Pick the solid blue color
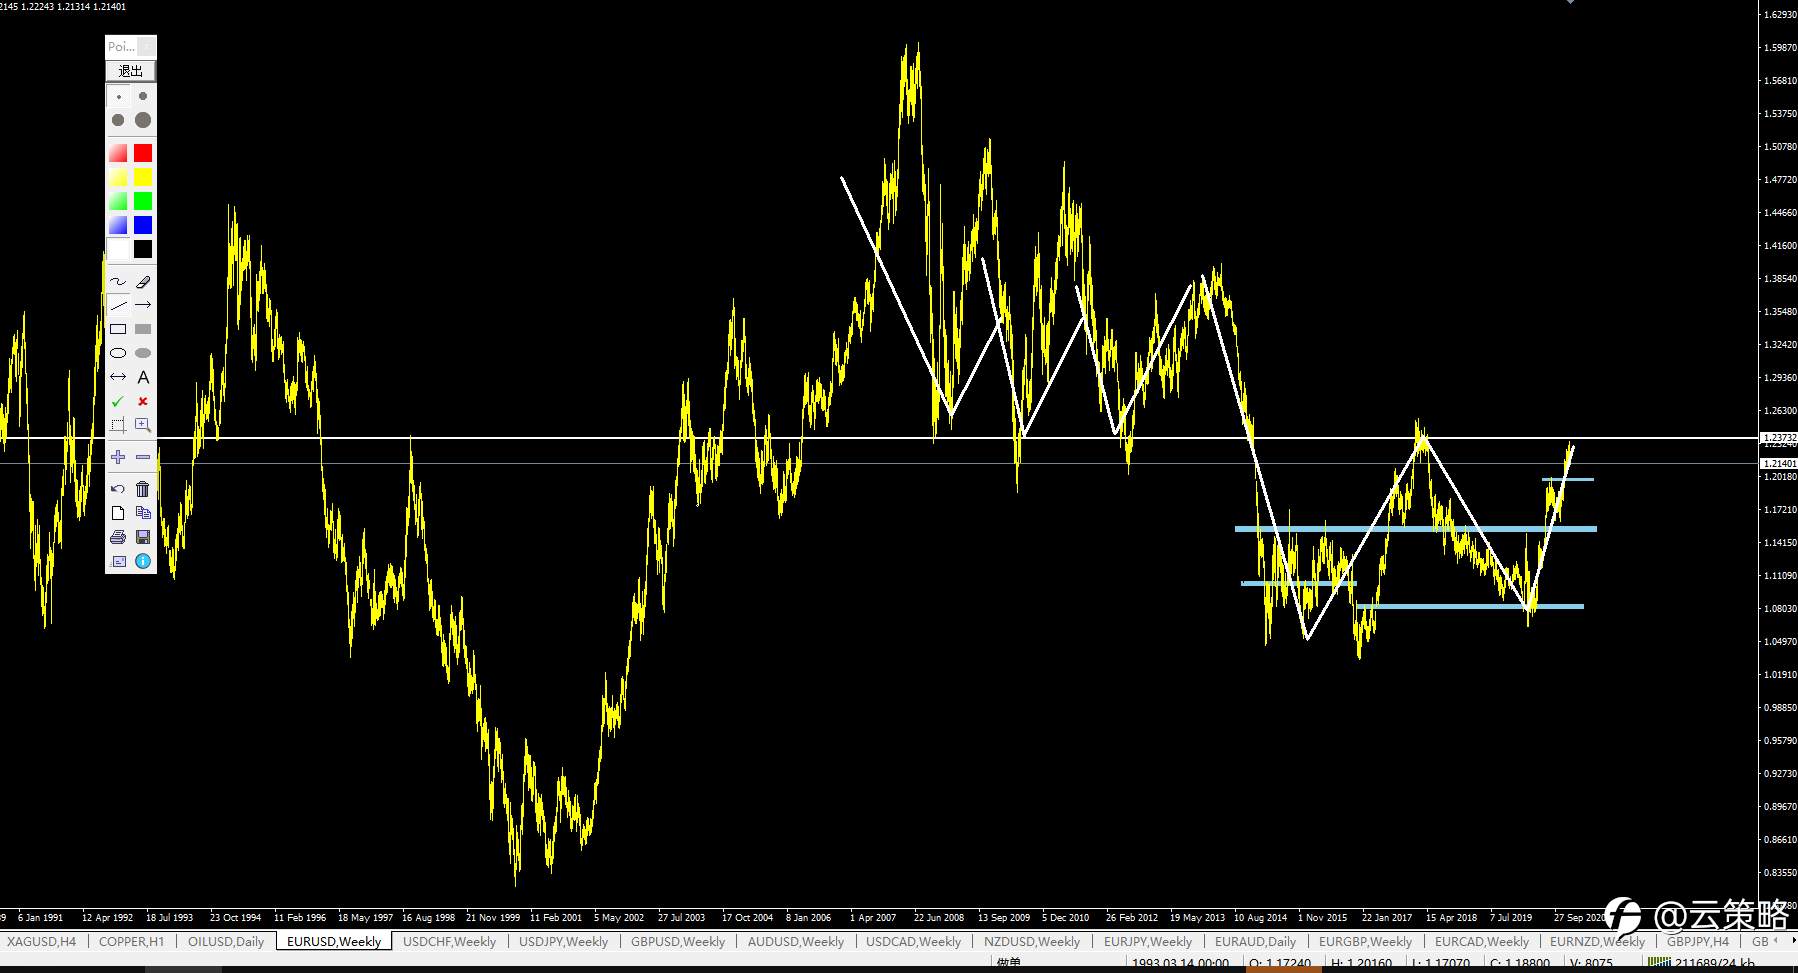 click(143, 225)
